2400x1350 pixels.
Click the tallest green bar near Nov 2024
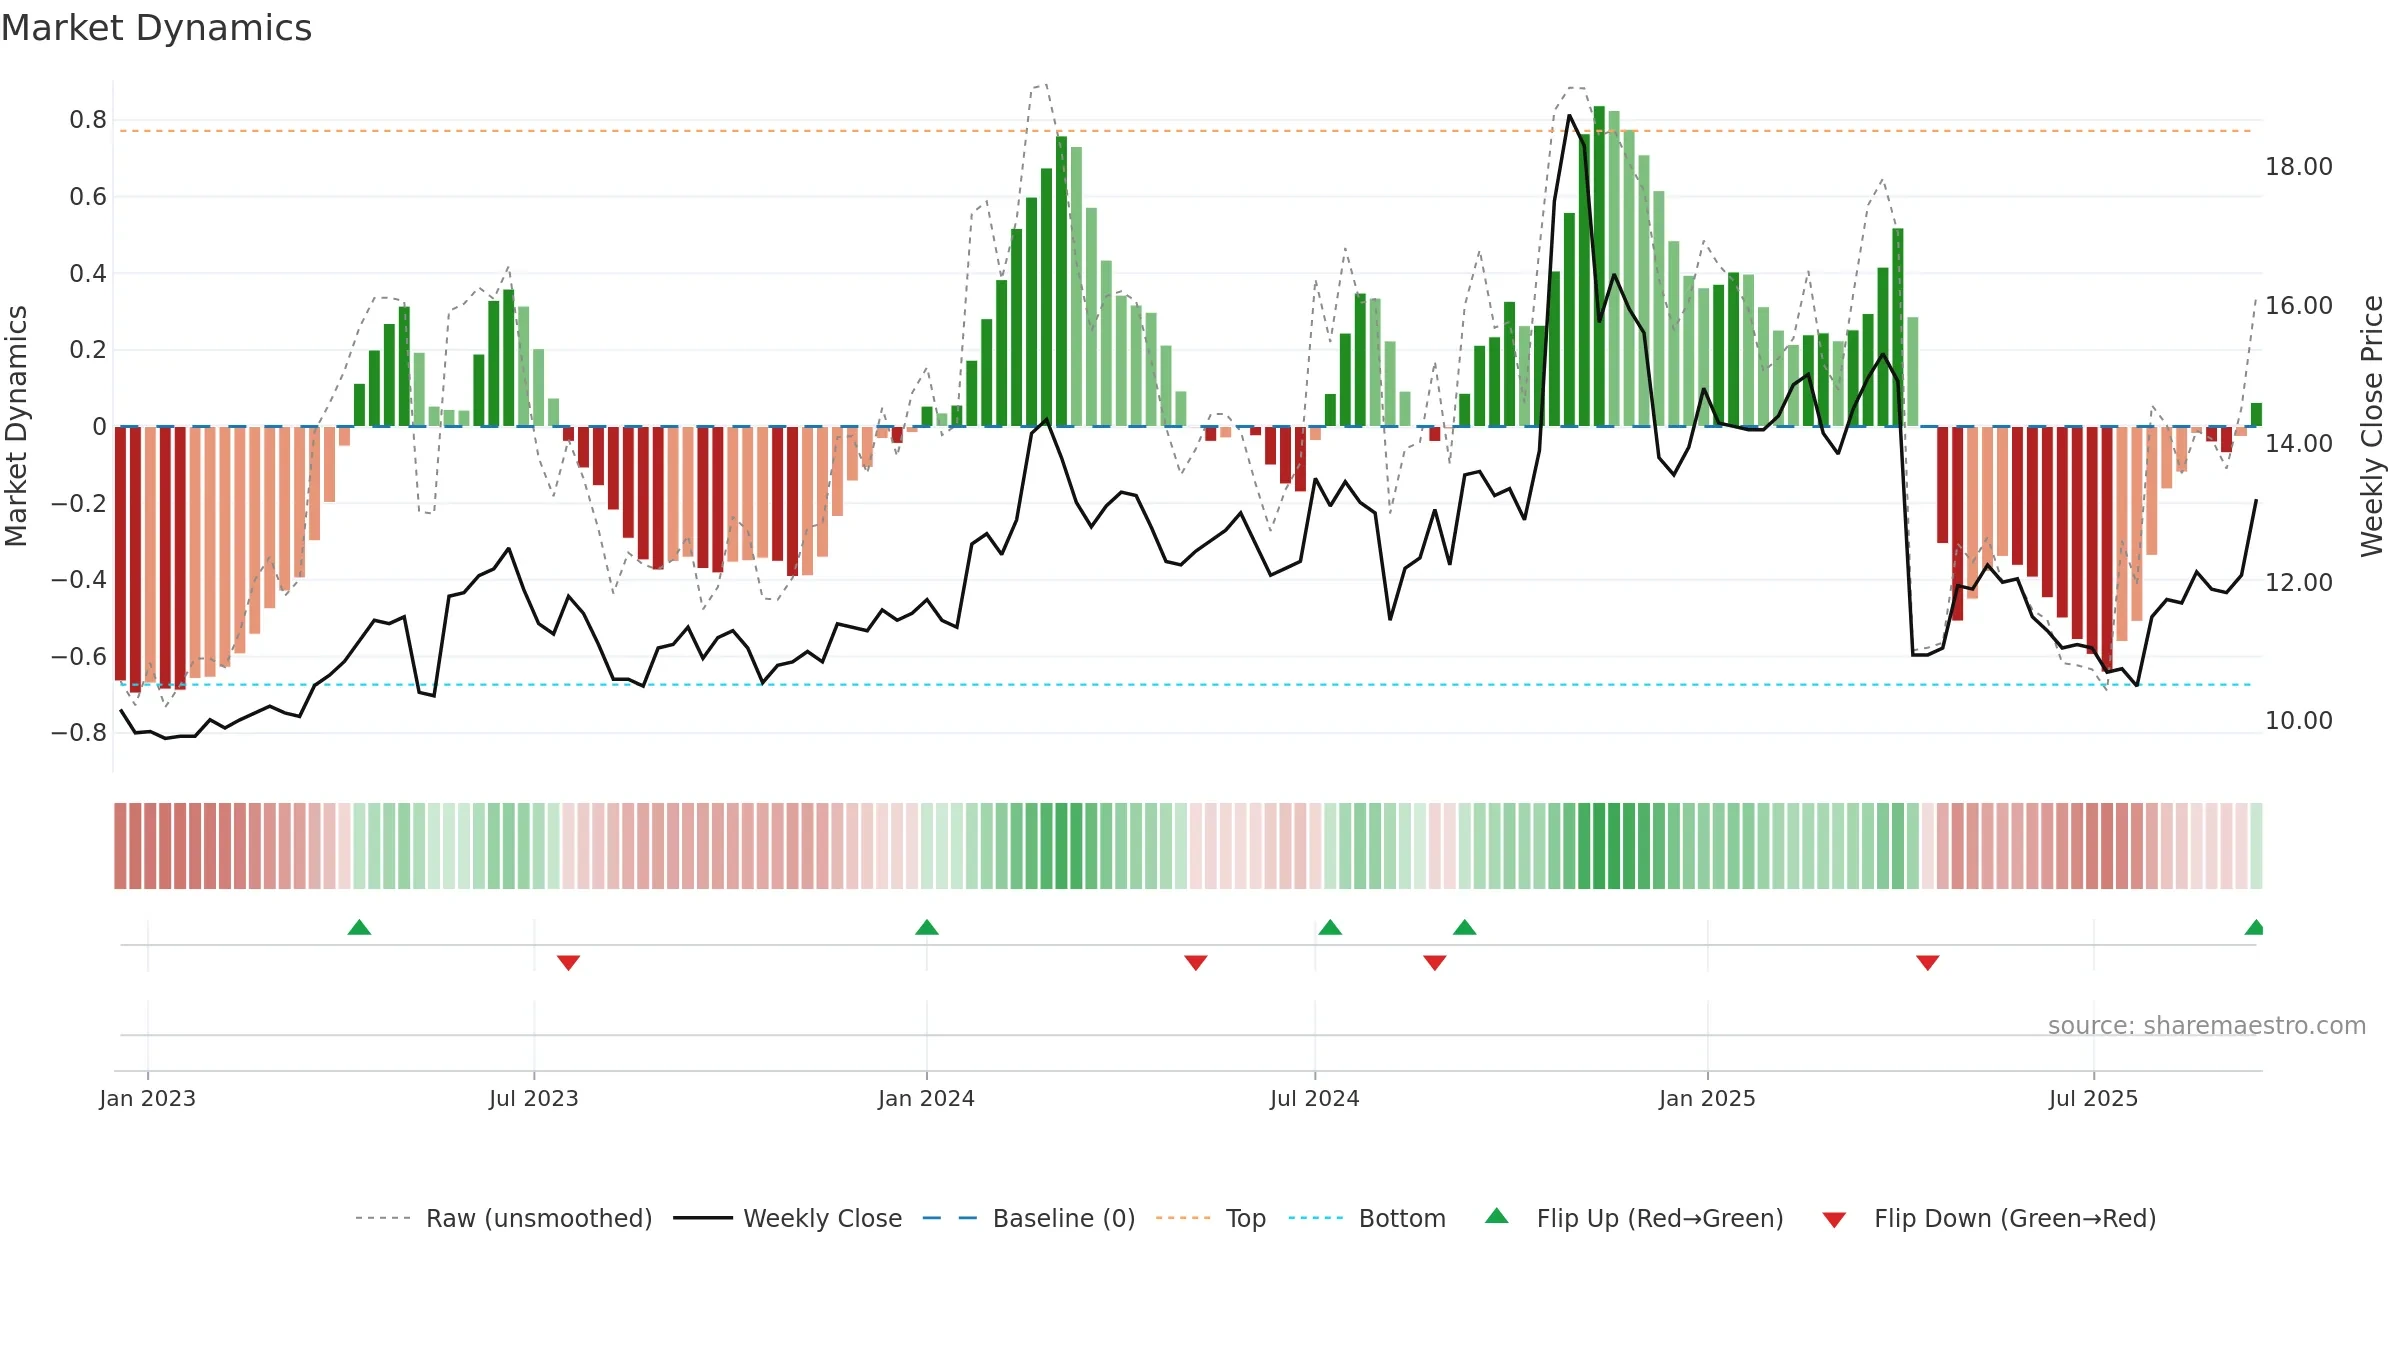1599,266
